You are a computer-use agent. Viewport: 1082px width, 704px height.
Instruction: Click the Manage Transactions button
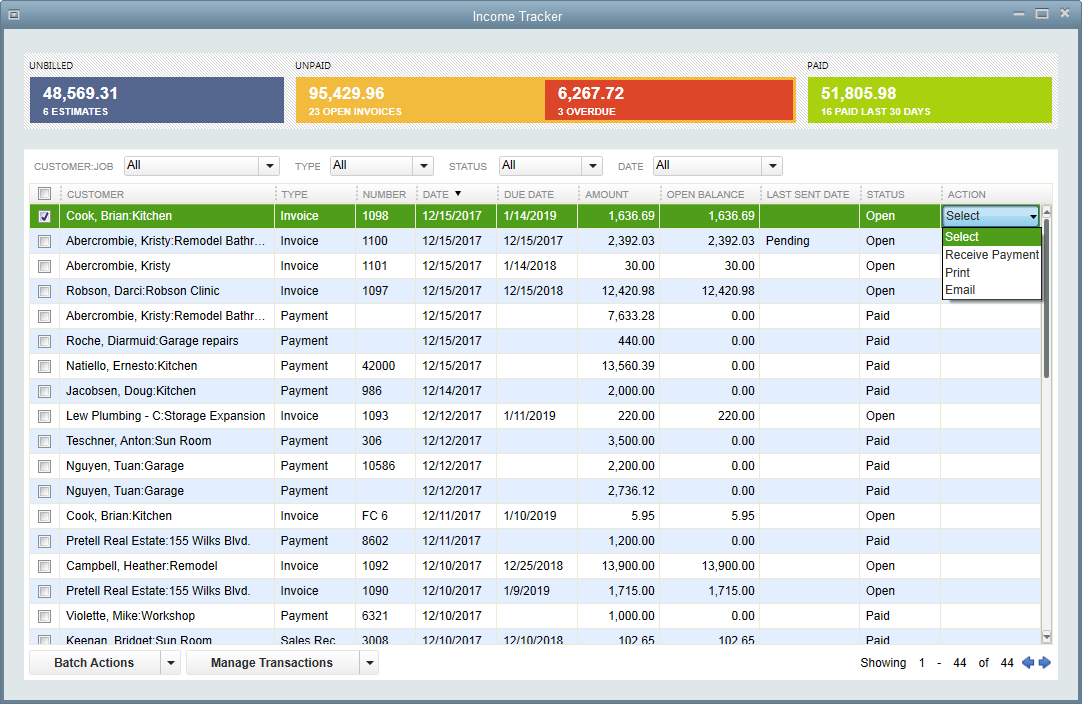(x=271, y=662)
